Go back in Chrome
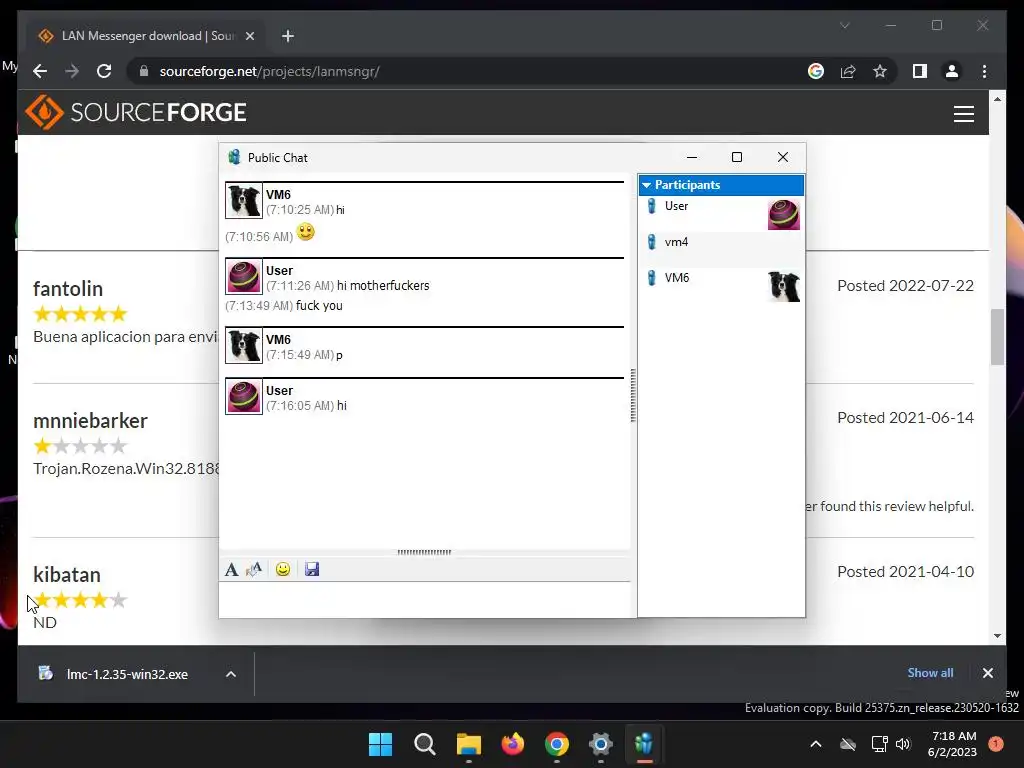This screenshot has height=768, width=1024. click(x=40, y=71)
